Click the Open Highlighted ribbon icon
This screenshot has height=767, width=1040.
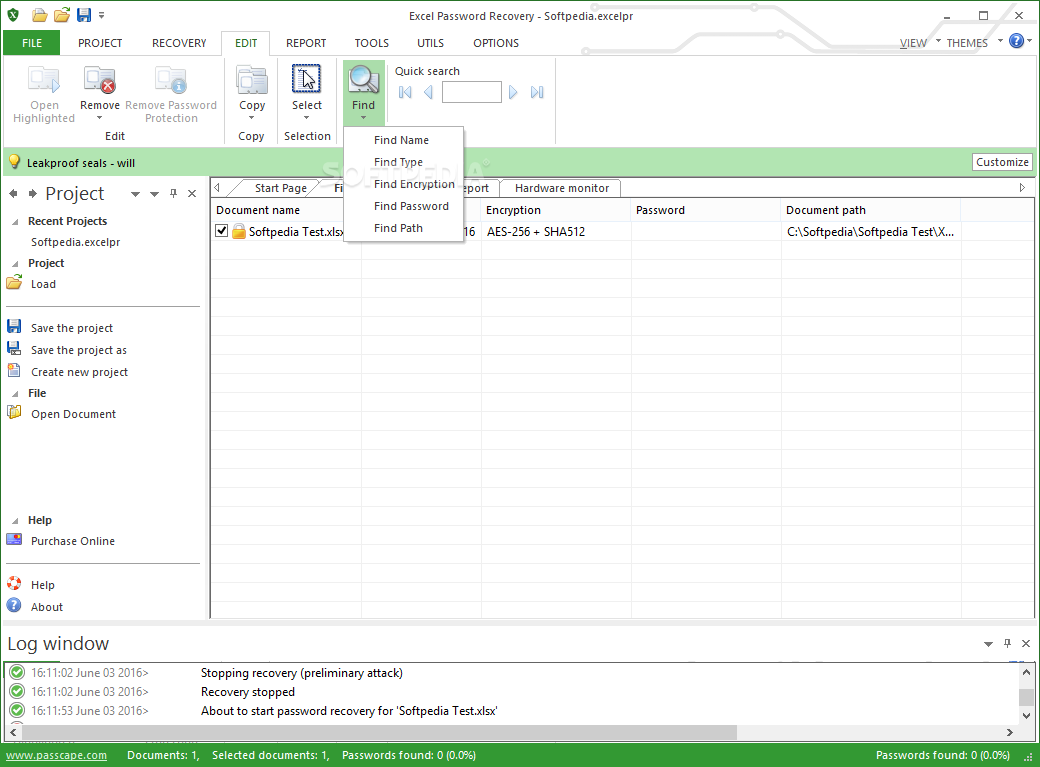tap(44, 79)
